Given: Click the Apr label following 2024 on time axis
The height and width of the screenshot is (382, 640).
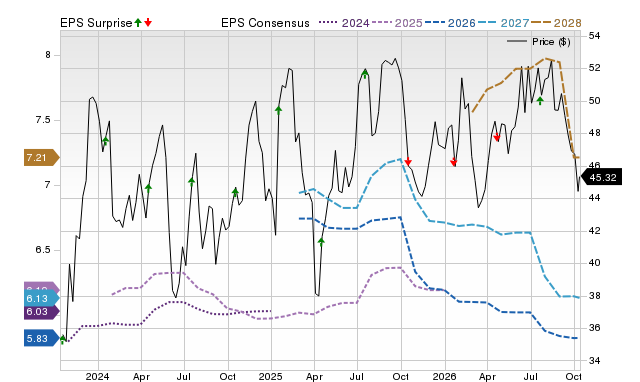Looking at the screenshot, I should pyautogui.click(x=141, y=376).
